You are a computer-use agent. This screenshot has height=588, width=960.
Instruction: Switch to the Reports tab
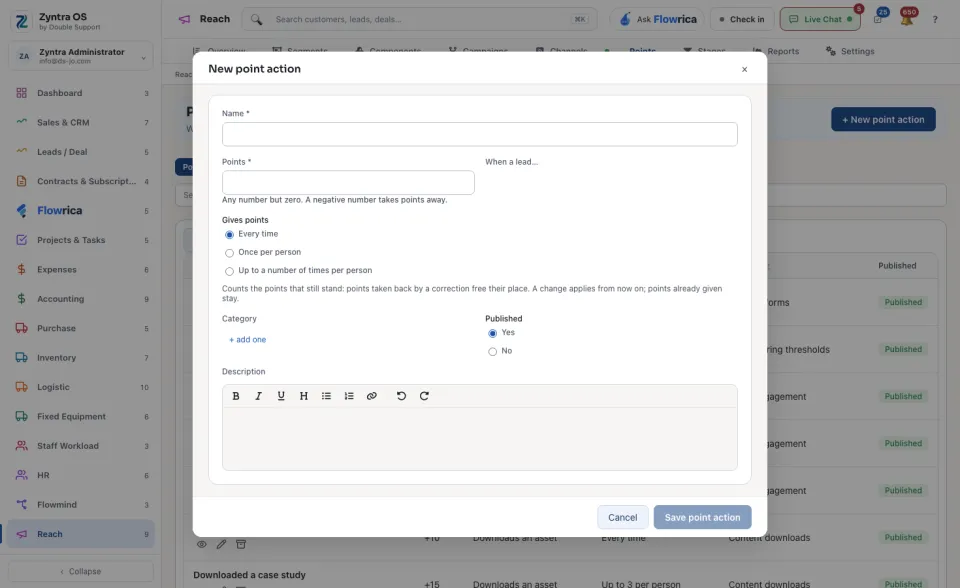click(x=776, y=51)
